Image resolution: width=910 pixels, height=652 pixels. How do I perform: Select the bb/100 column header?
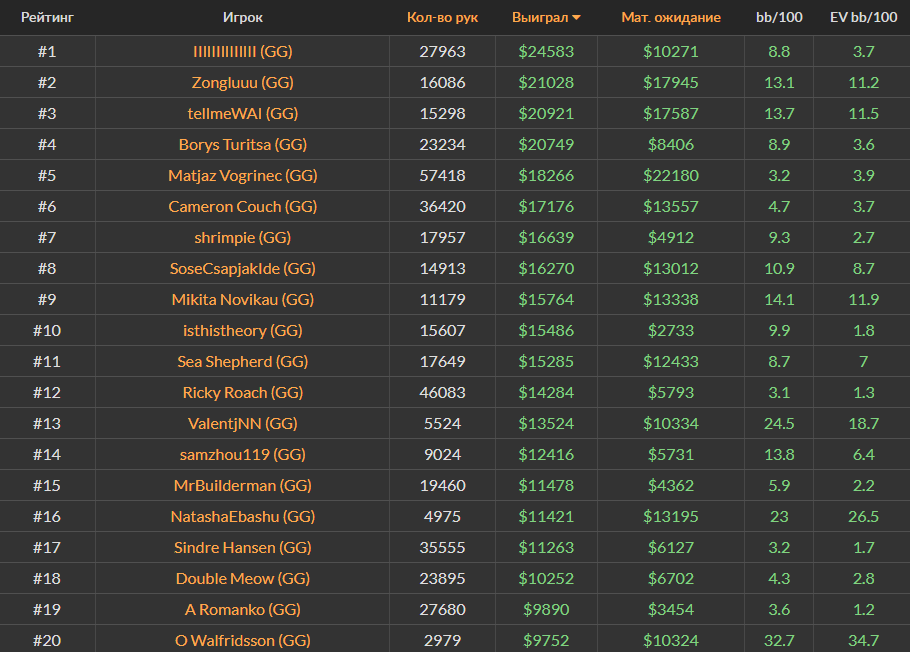coord(778,18)
